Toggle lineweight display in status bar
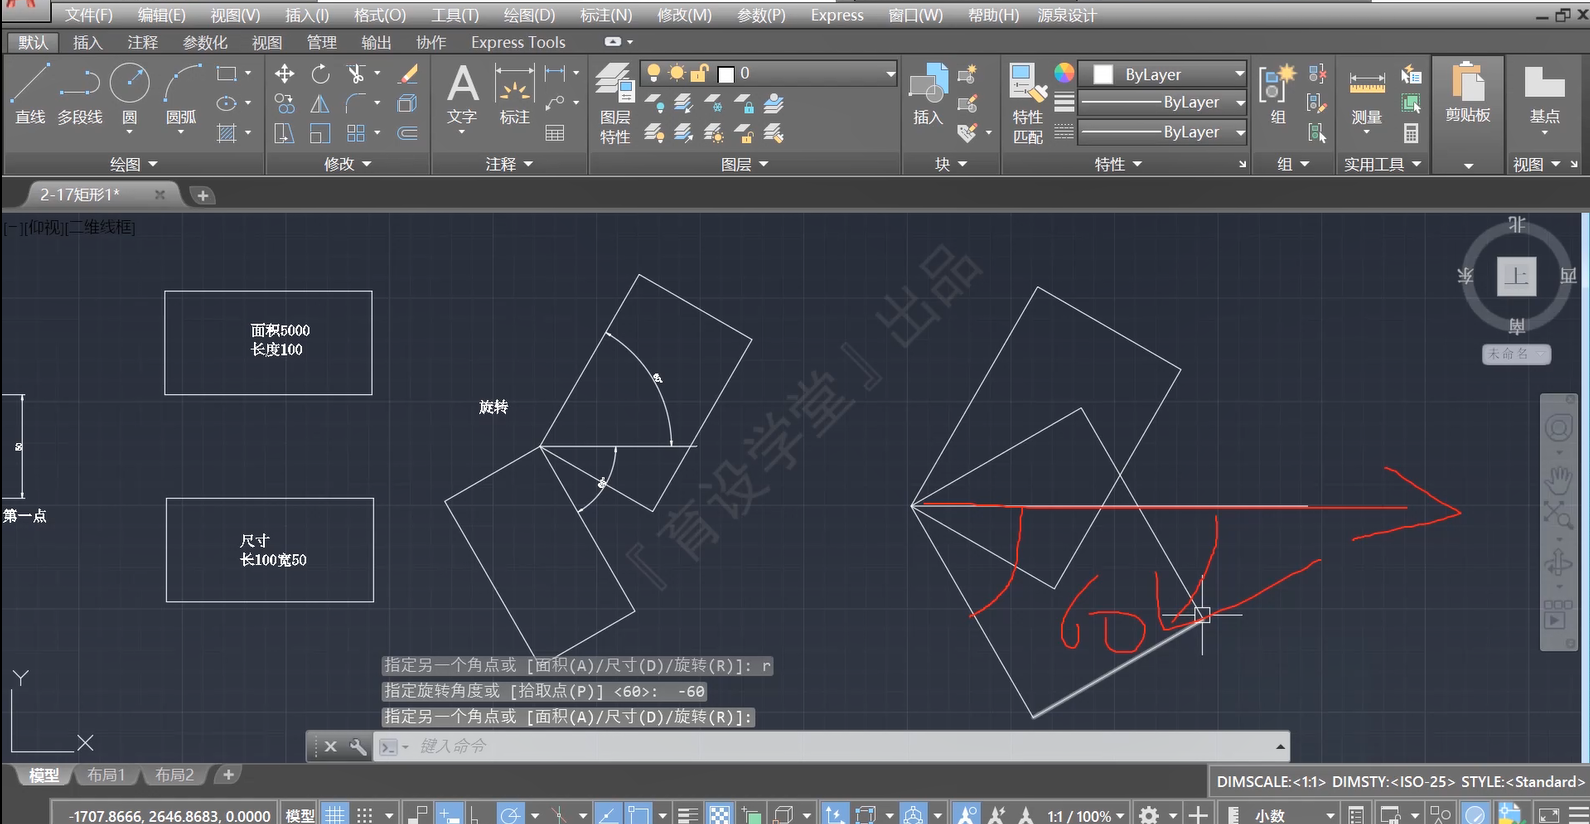Screen dimensions: 1590x824 click(687, 815)
